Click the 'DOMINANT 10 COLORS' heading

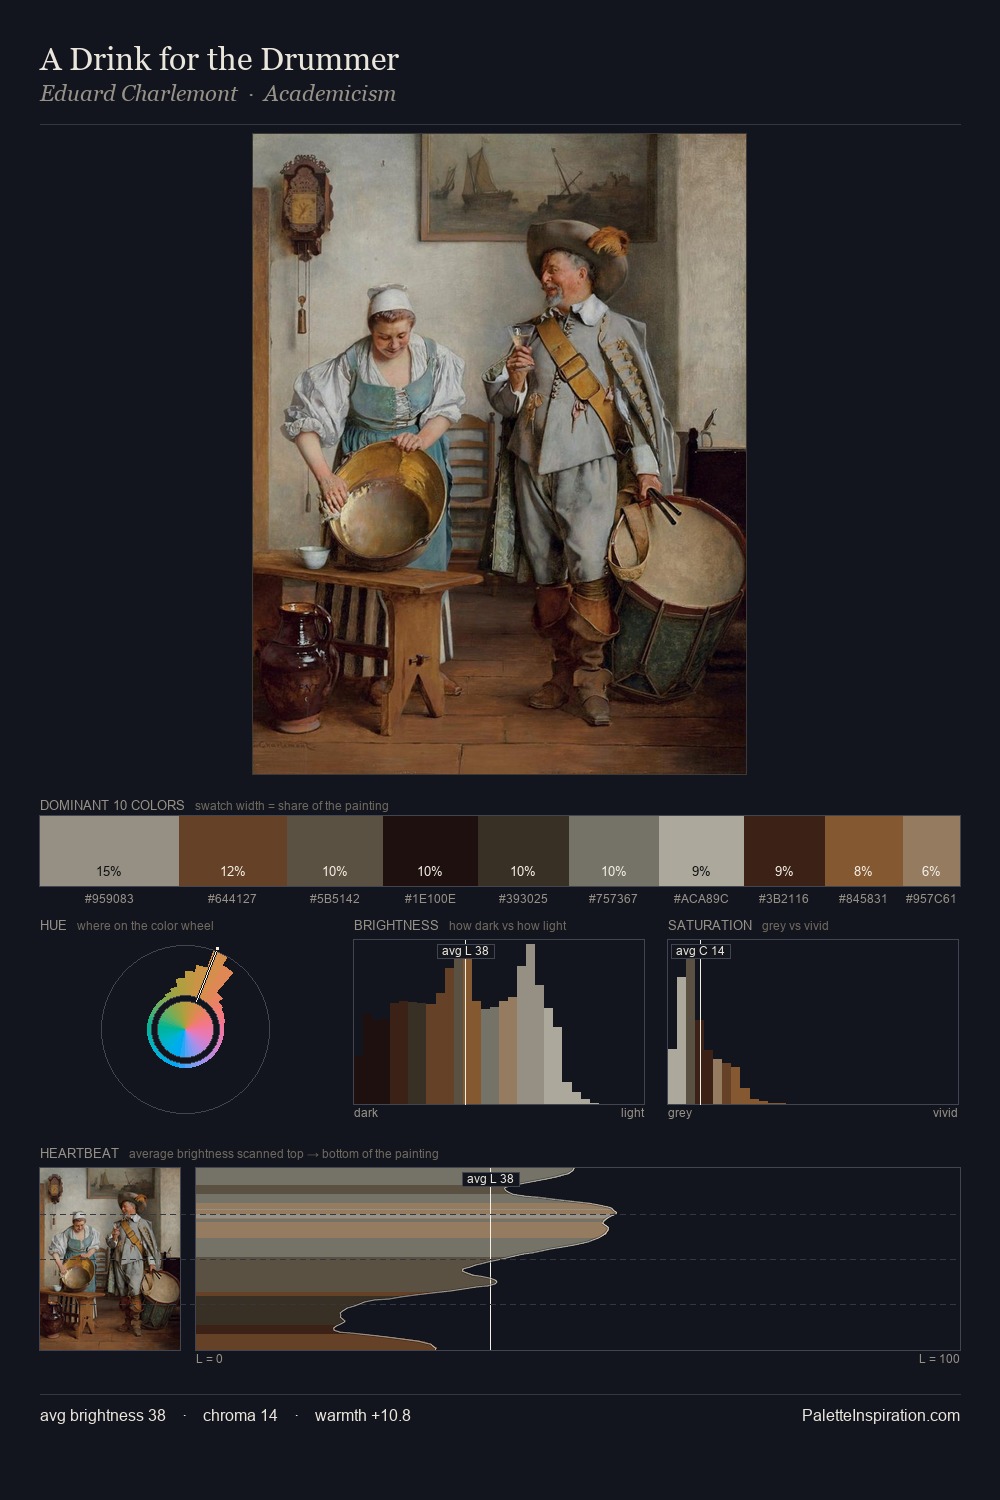[x=112, y=805]
